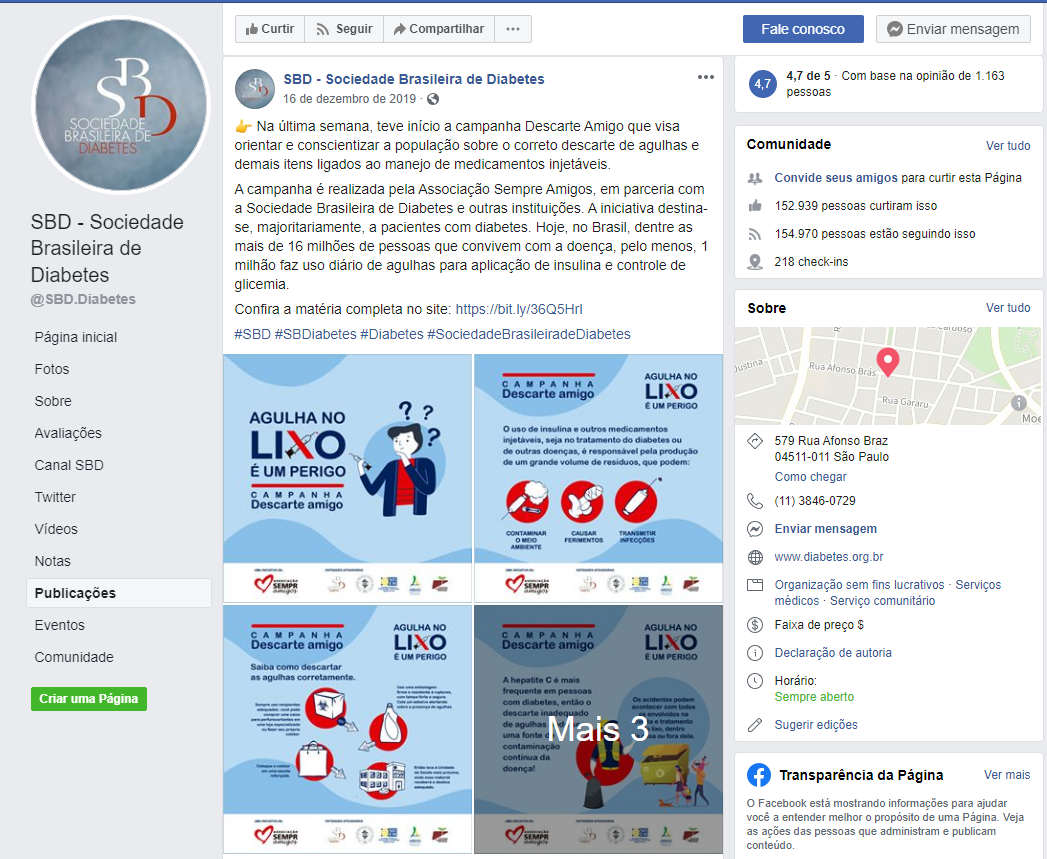Click the Enviar mensagem top button
The height and width of the screenshot is (859, 1047).
click(954, 29)
